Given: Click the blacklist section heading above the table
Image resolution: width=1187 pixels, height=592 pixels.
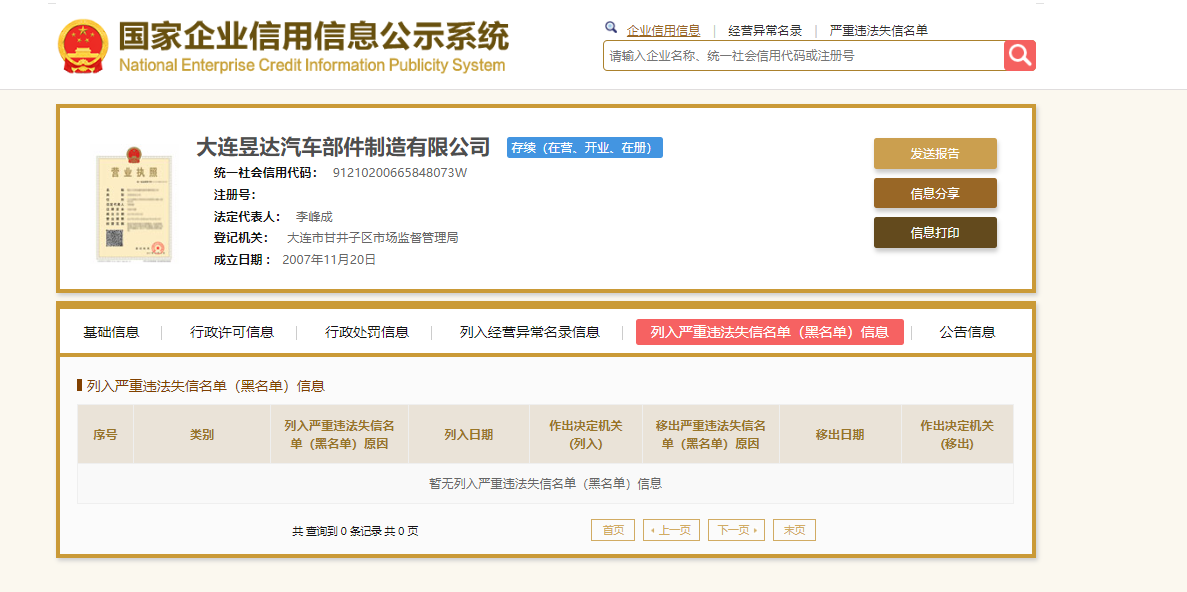Looking at the screenshot, I should coord(206,386).
